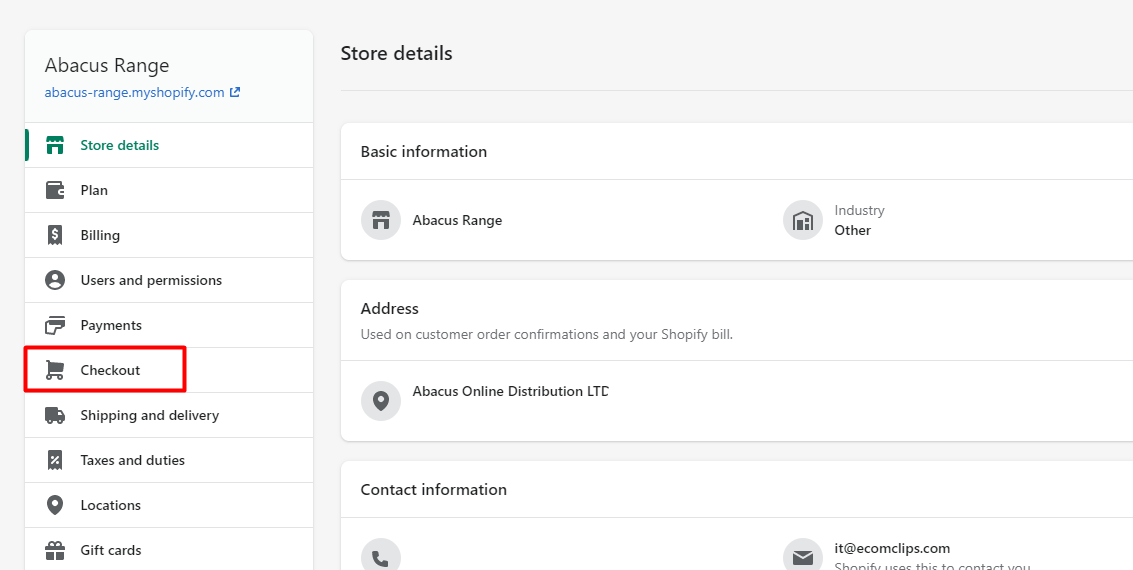Screen dimensions: 1133x570
Task: Open the Billing settings page
Action: (169, 235)
